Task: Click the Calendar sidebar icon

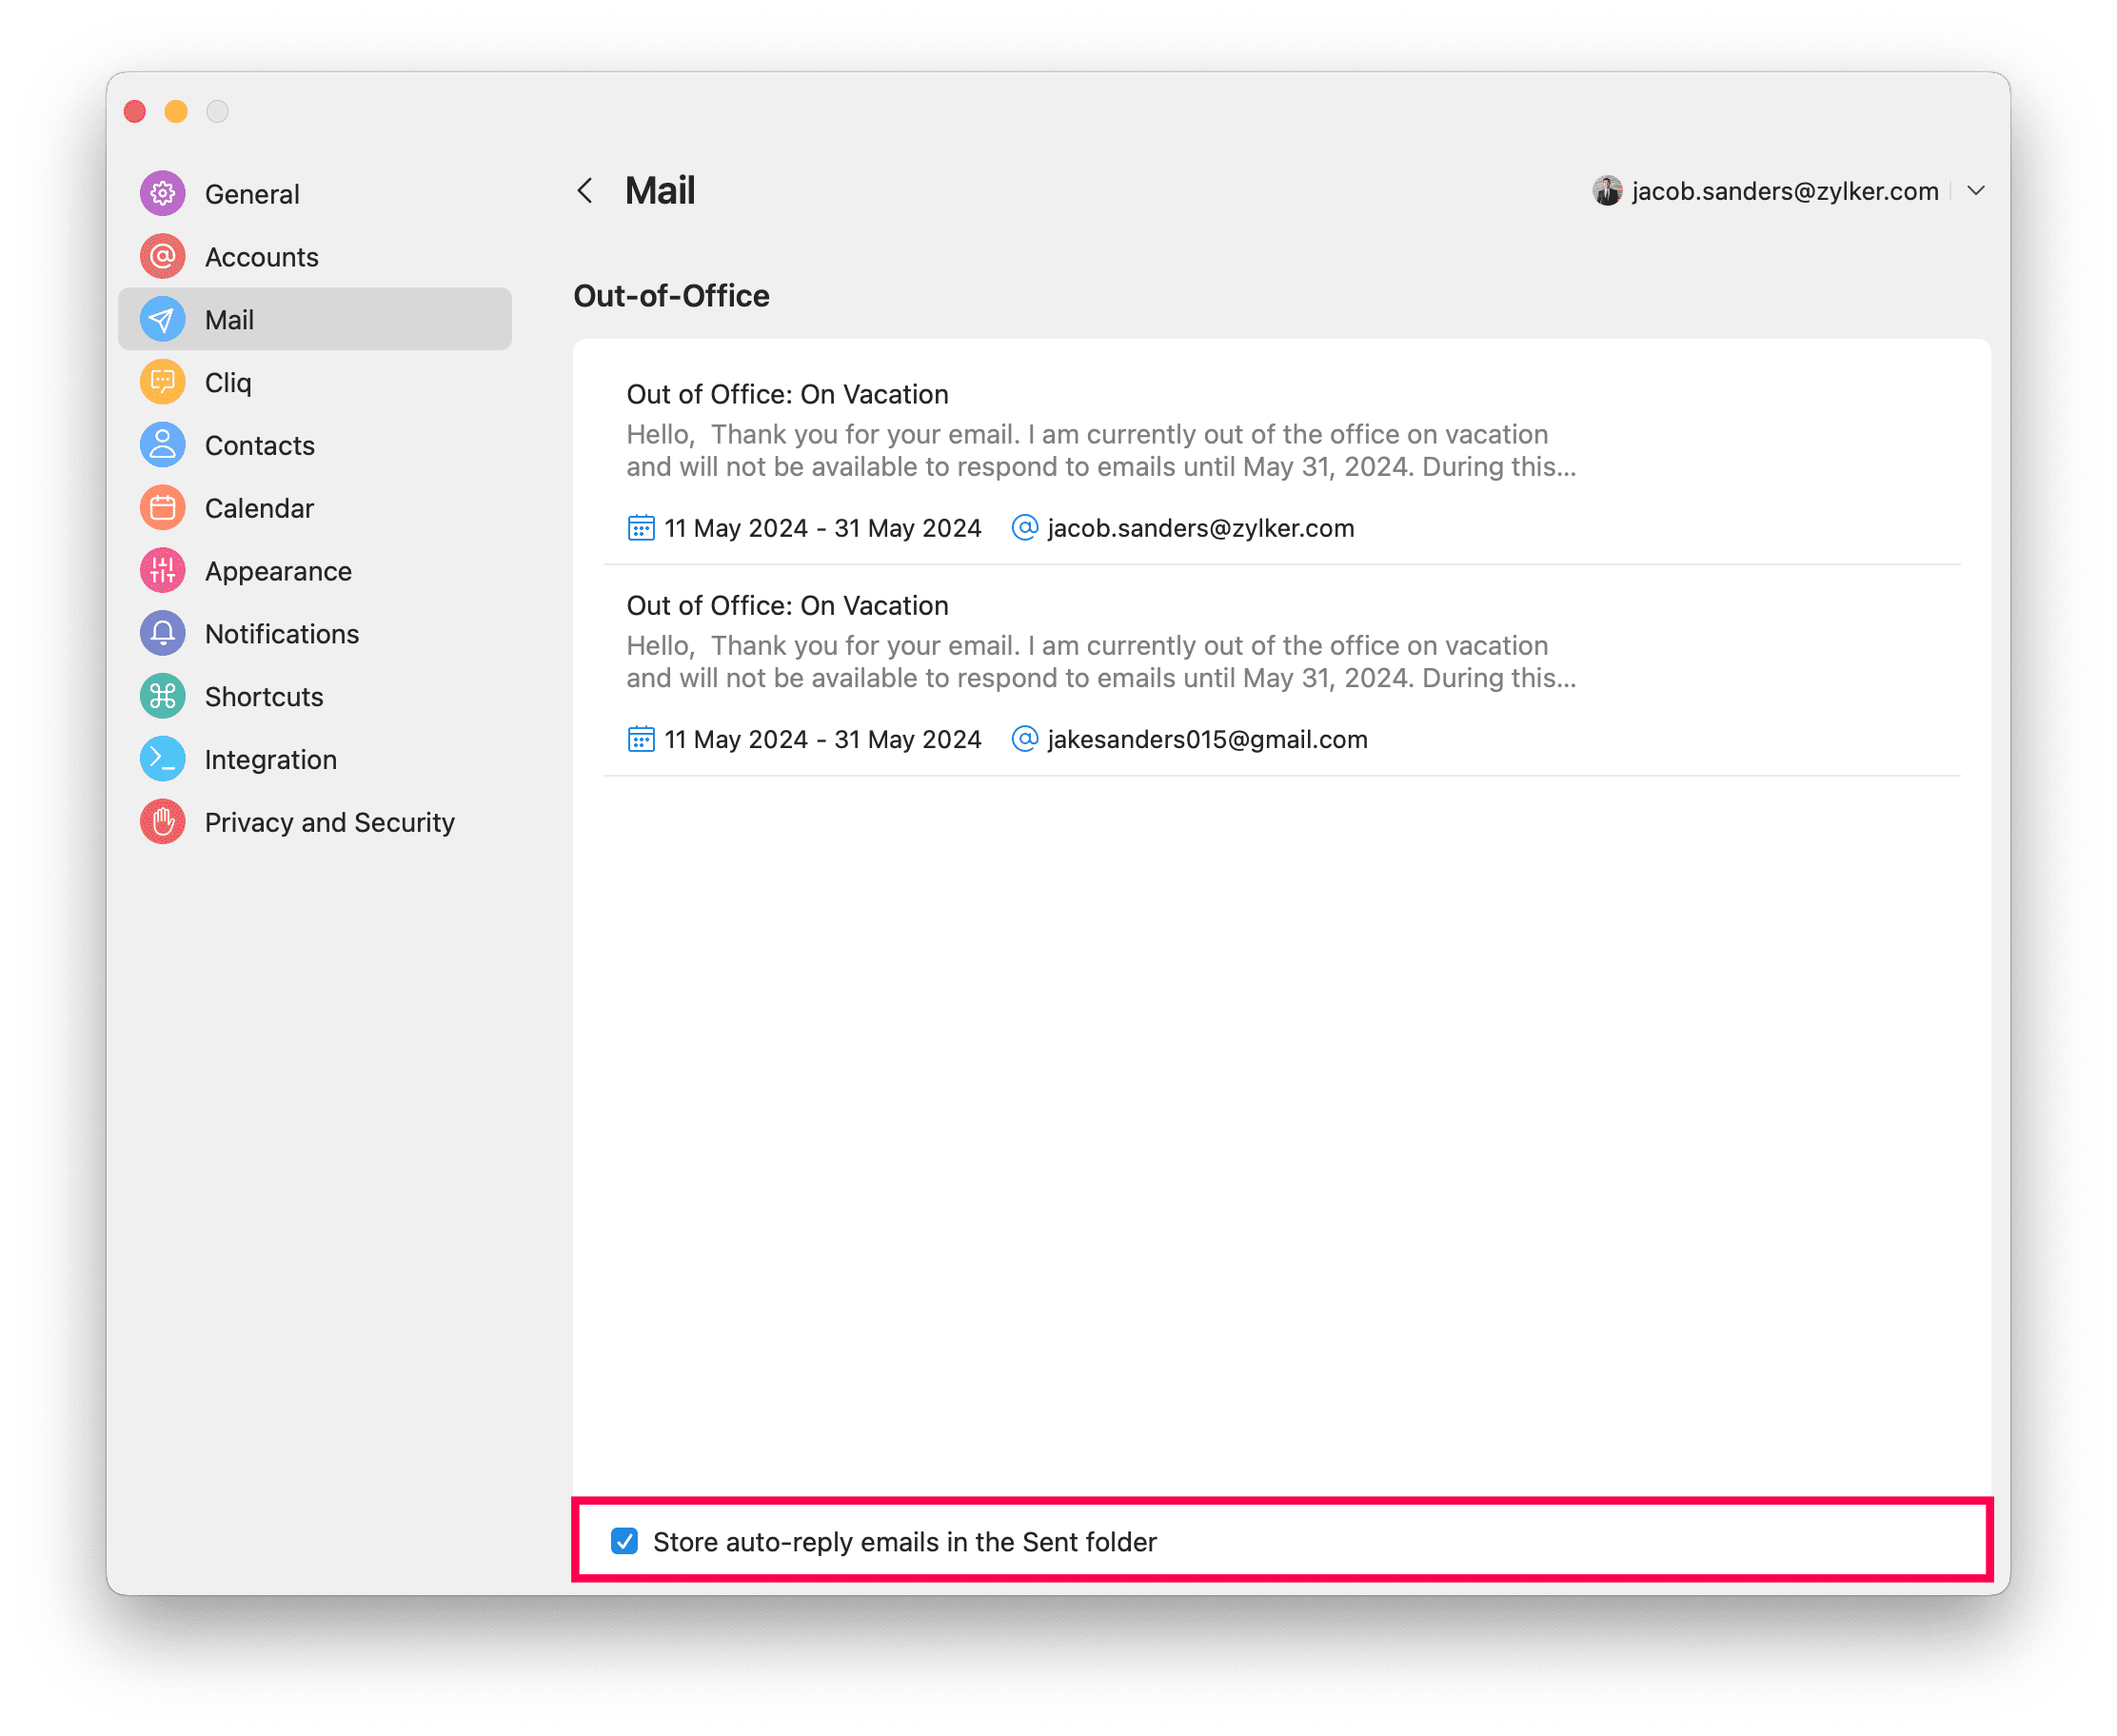Action: pyautogui.click(x=162, y=508)
